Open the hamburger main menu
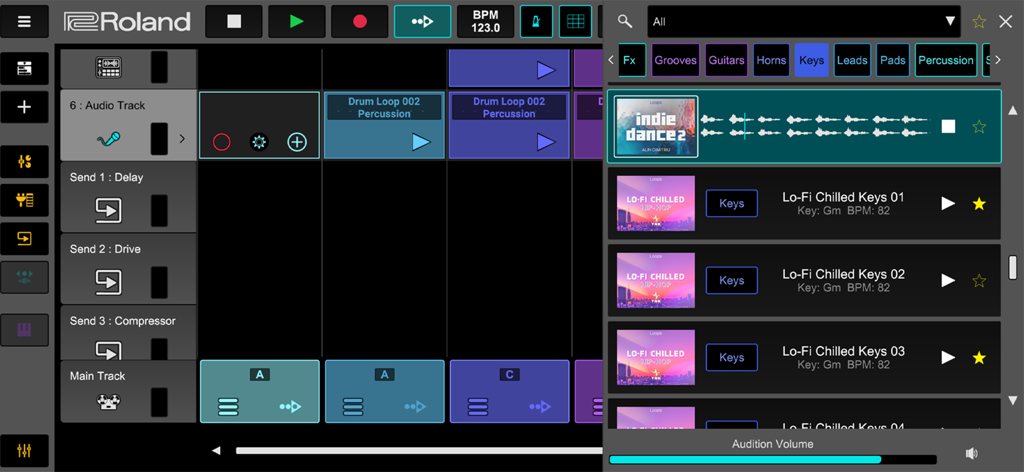 pos(24,22)
